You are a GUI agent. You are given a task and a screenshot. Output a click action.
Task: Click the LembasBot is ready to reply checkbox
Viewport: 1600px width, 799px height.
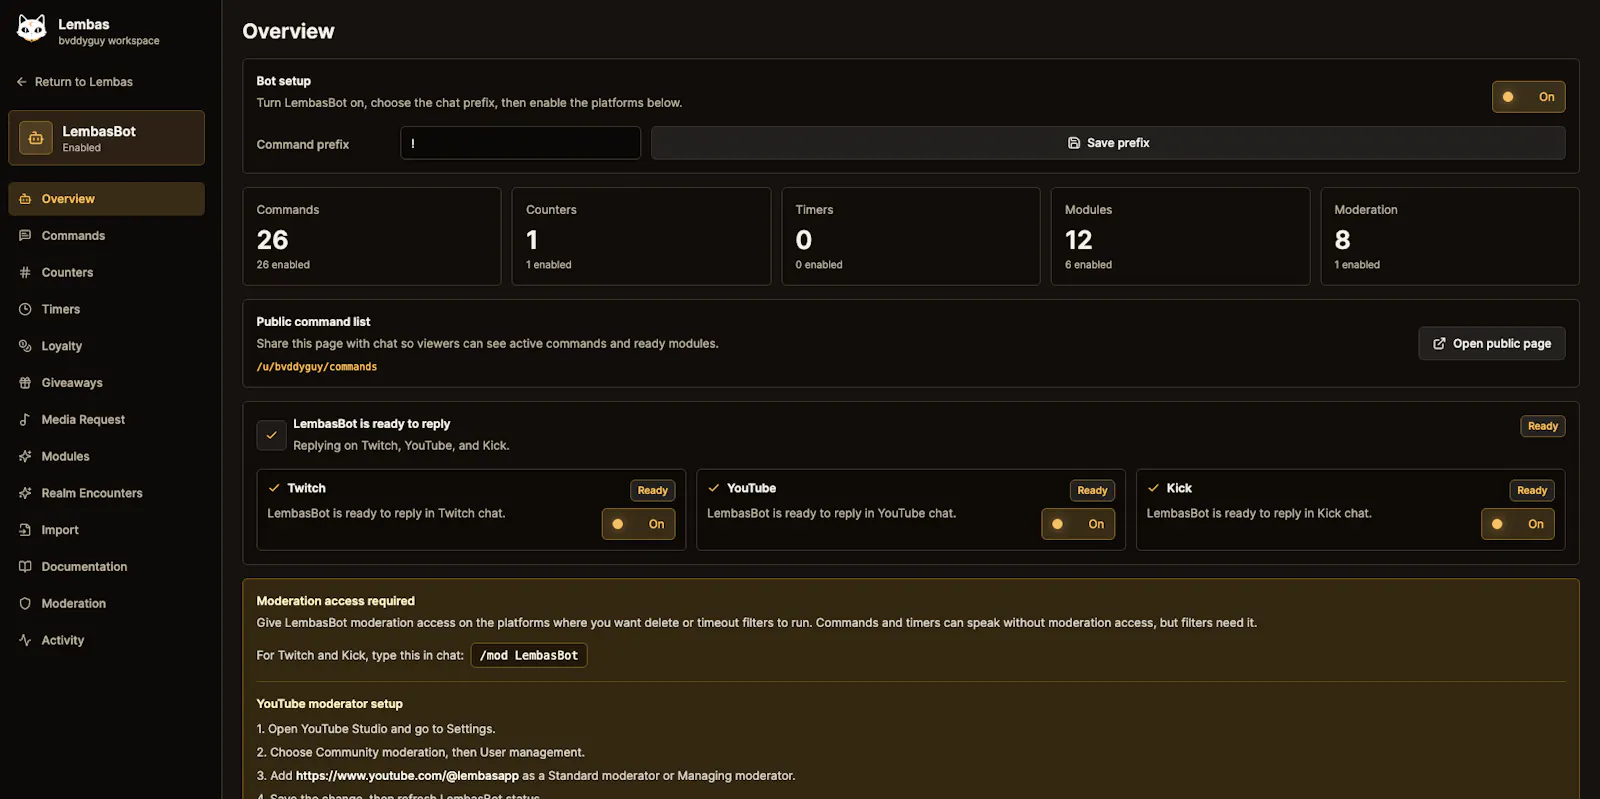[271, 435]
